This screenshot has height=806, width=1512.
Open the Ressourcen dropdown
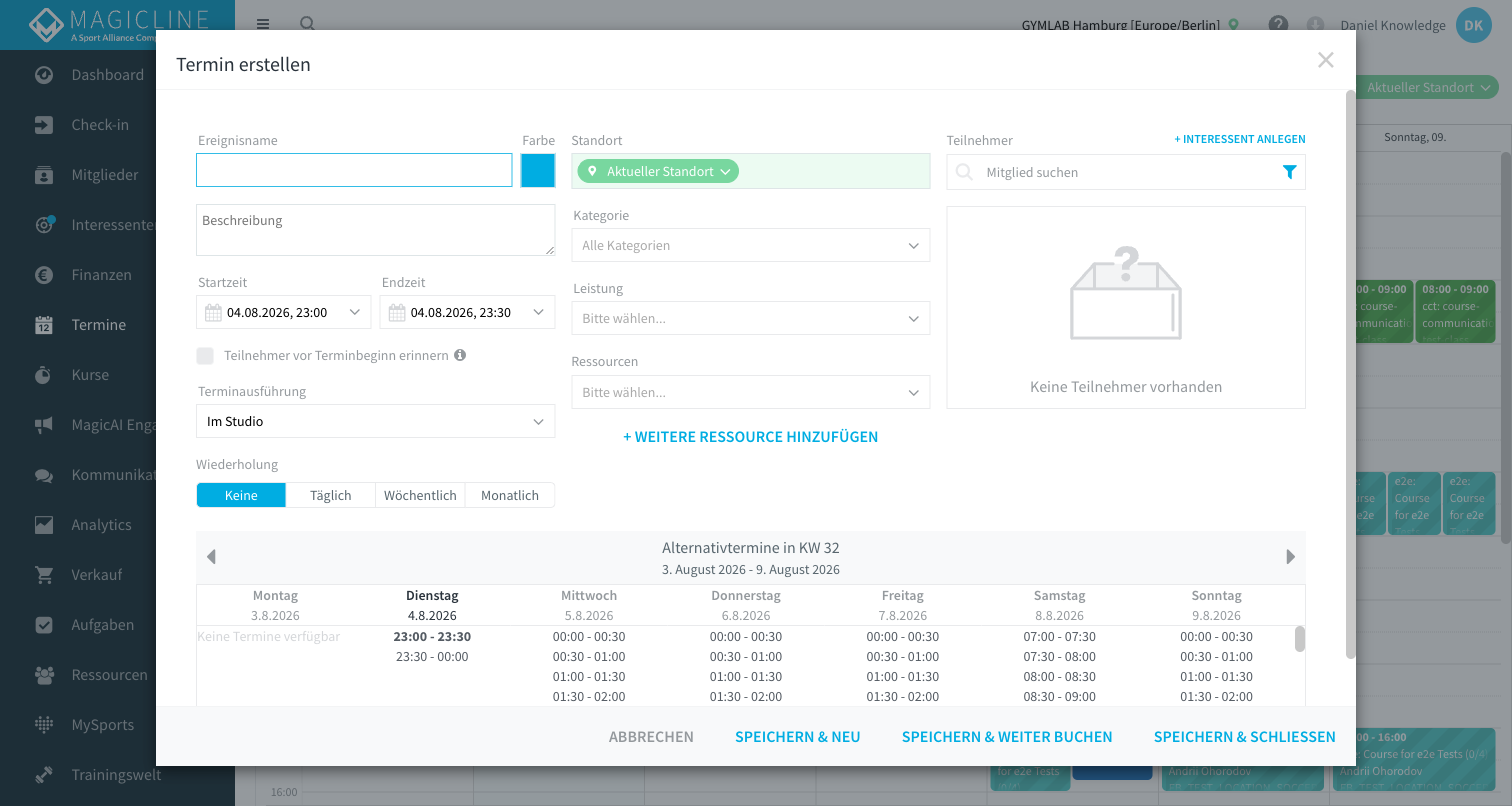[x=751, y=392]
